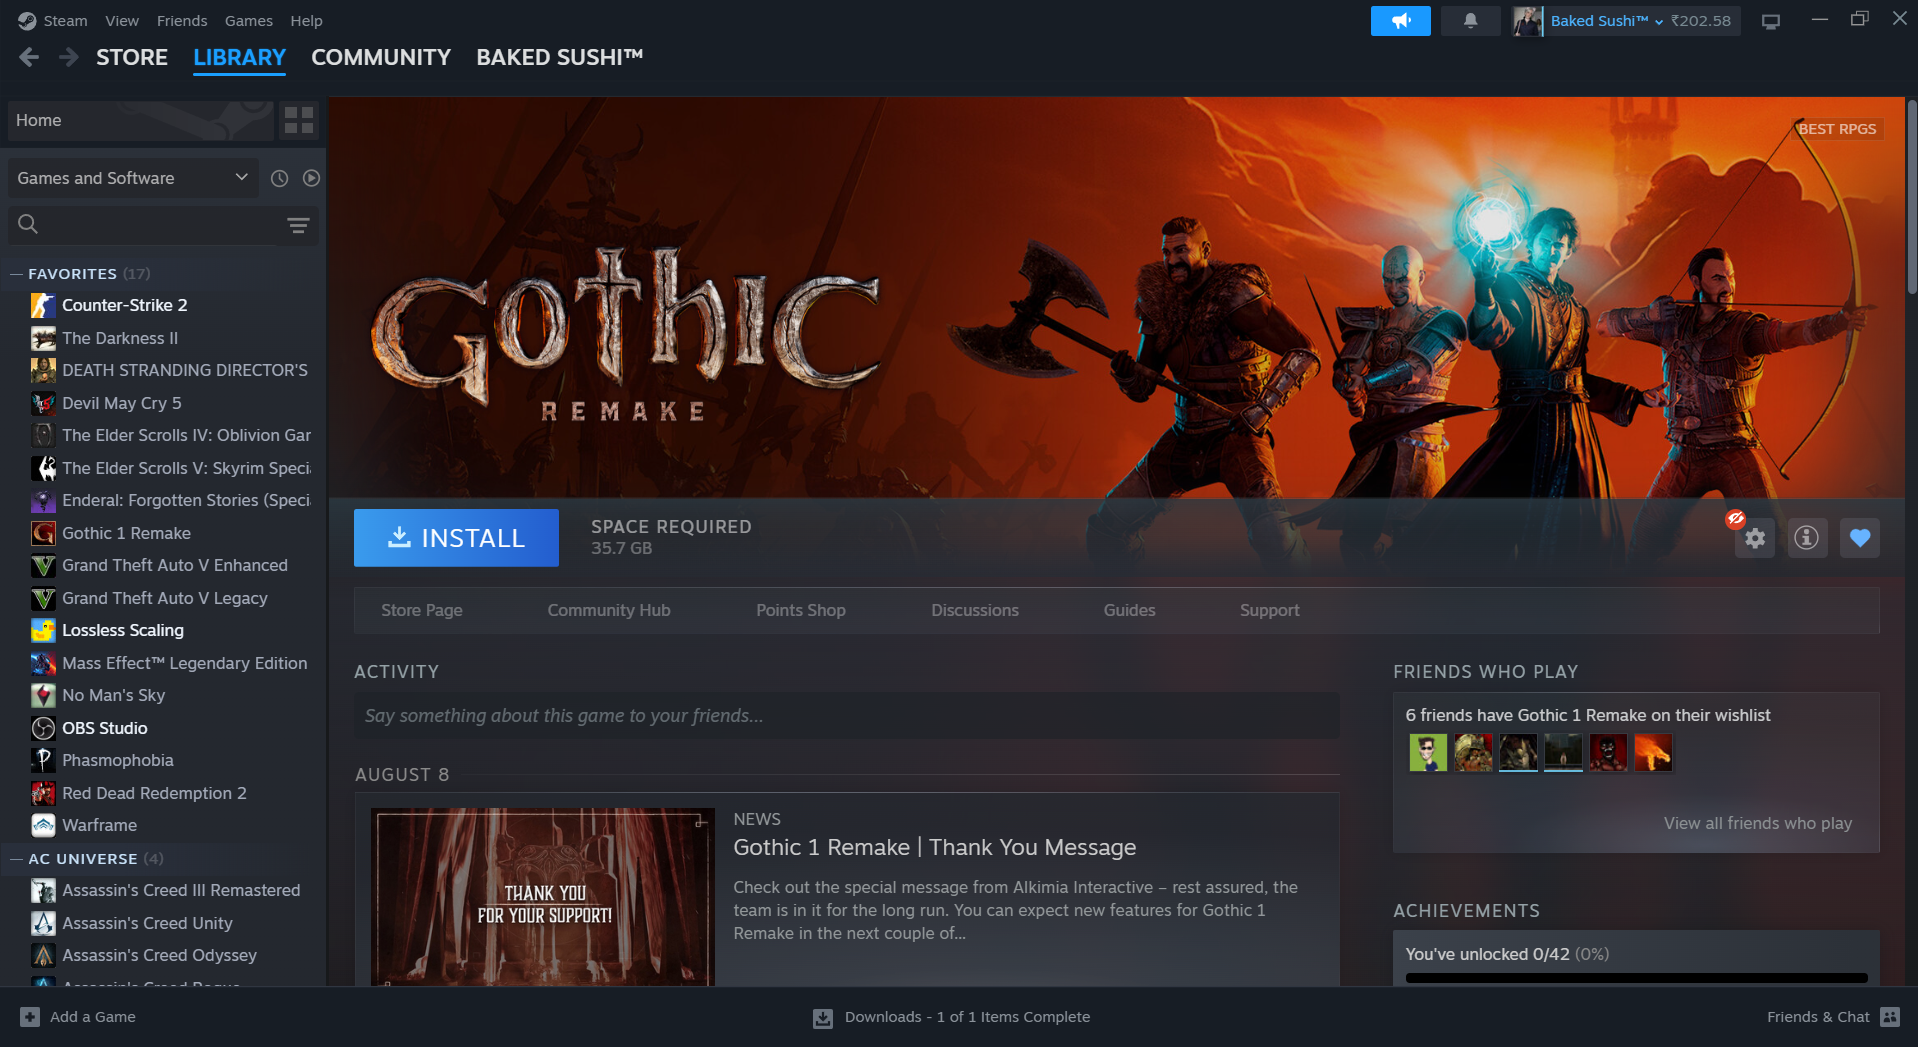Viewport: 1918px width, 1047px height.
Task: Open Gothic 1 Remake manage gear icon
Action: tap(1755, 538)
